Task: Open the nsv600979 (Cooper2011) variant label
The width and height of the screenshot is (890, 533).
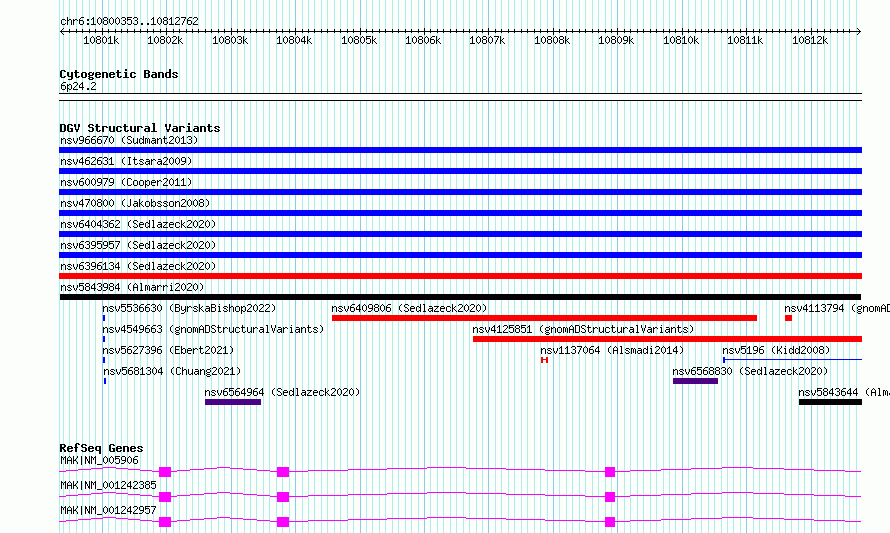Action: [x=126, y=182]
